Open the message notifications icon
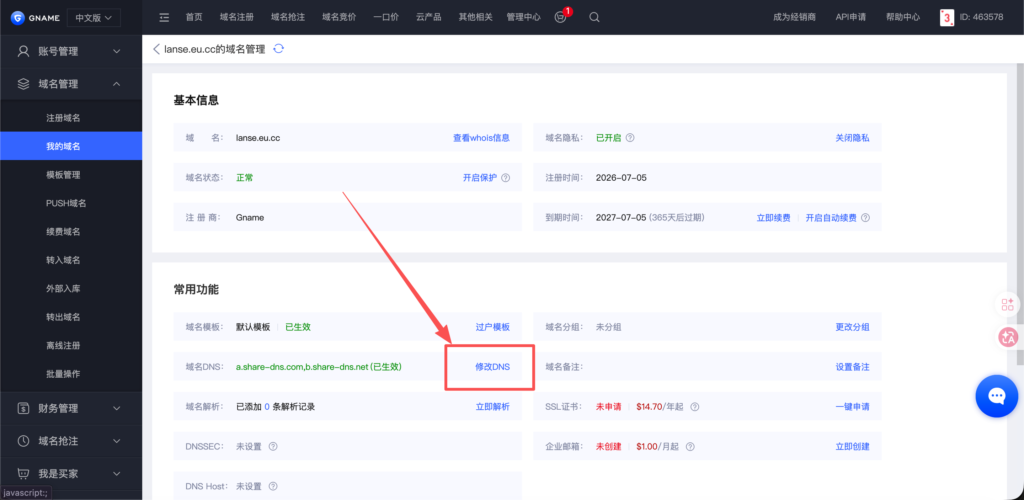Viewport: 1024px width, 500px height. pos(560,18)
